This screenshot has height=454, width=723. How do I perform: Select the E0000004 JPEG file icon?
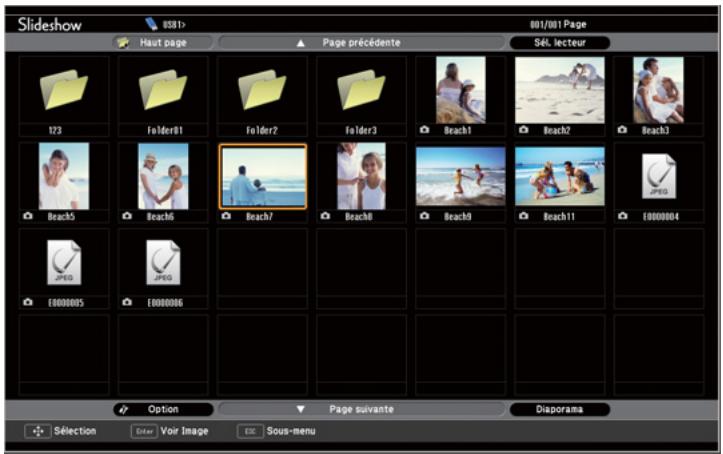pos(659,176)
